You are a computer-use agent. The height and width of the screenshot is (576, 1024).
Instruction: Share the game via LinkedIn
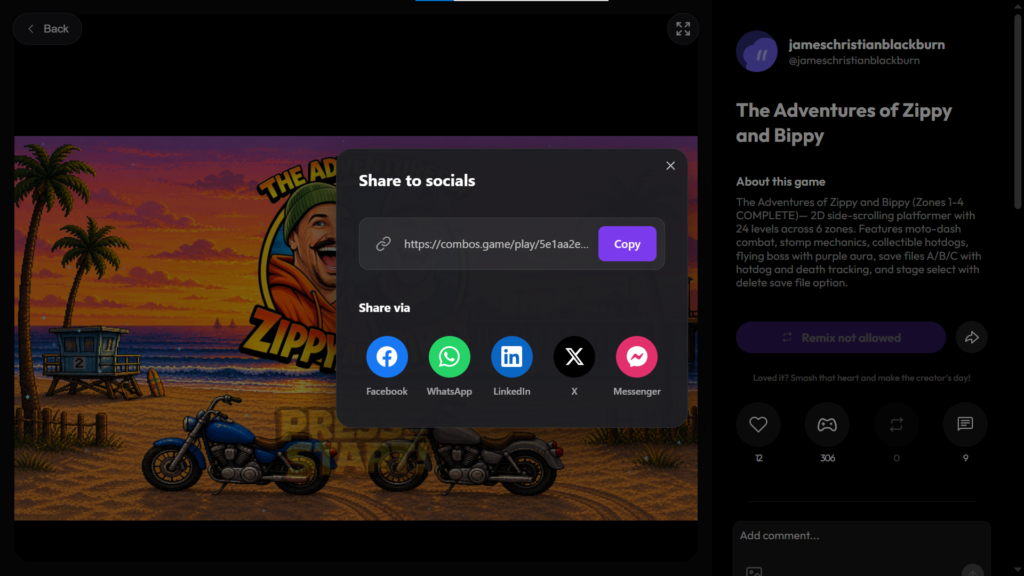(x=511, y=357)
